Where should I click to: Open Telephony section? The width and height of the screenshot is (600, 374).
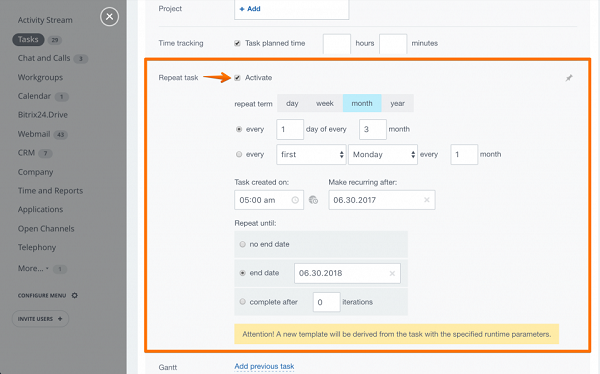click(37, 247)
